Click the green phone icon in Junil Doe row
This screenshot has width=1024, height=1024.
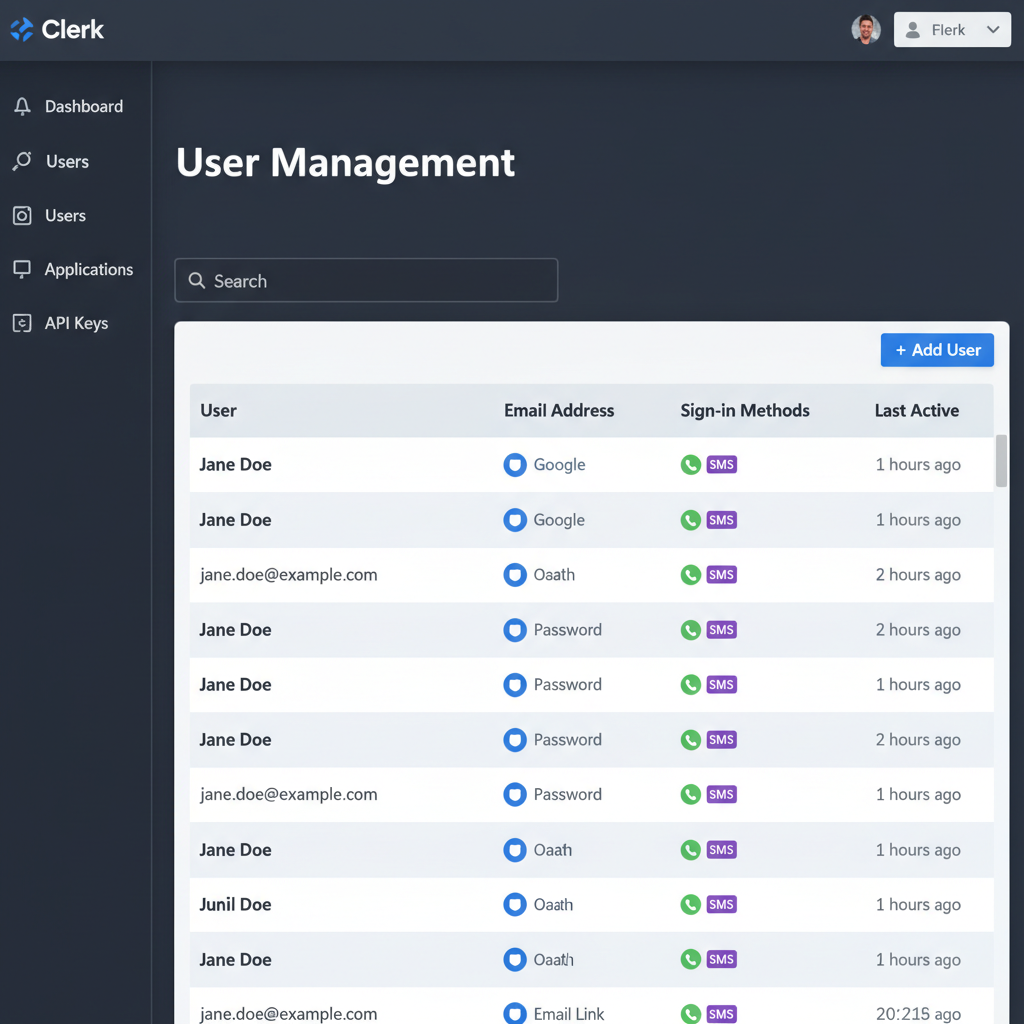(x=690, y=904)
